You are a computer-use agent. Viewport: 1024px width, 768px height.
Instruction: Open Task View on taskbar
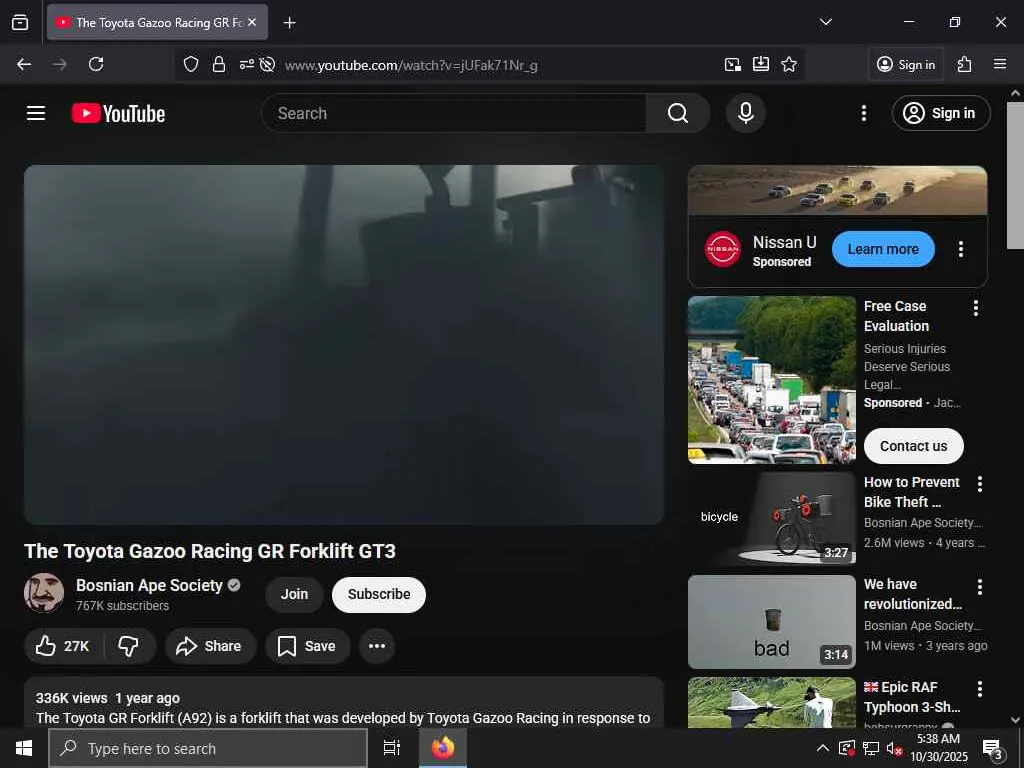[392, 748]
